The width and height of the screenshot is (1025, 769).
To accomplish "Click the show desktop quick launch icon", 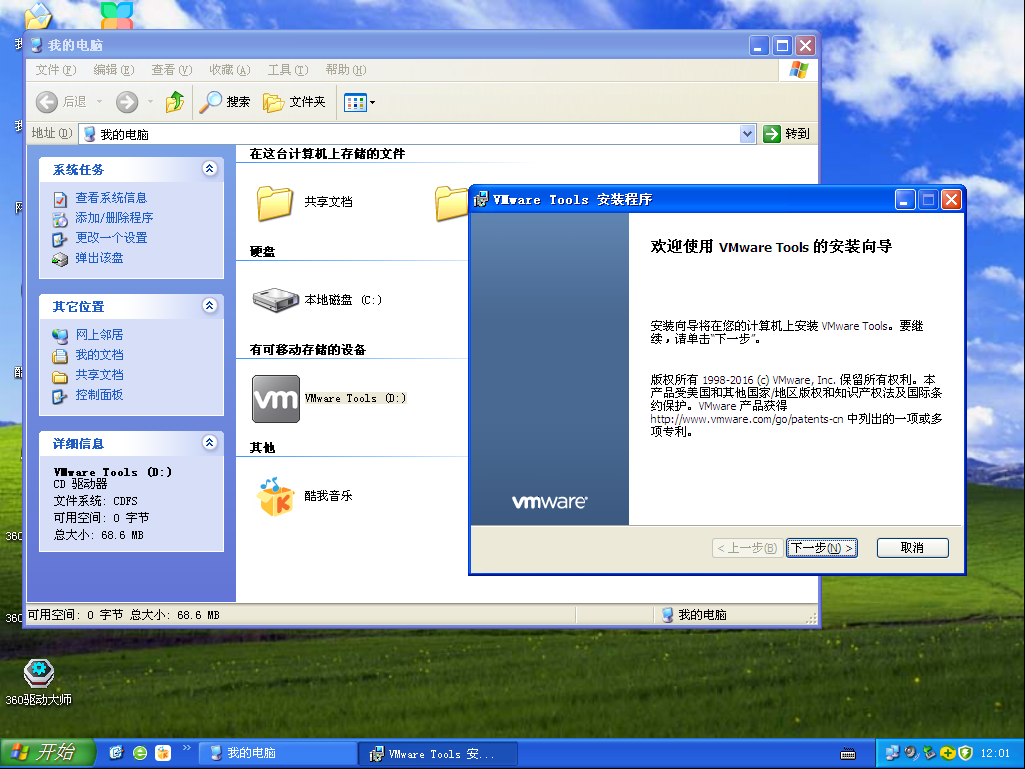I will tap(116, 753).
